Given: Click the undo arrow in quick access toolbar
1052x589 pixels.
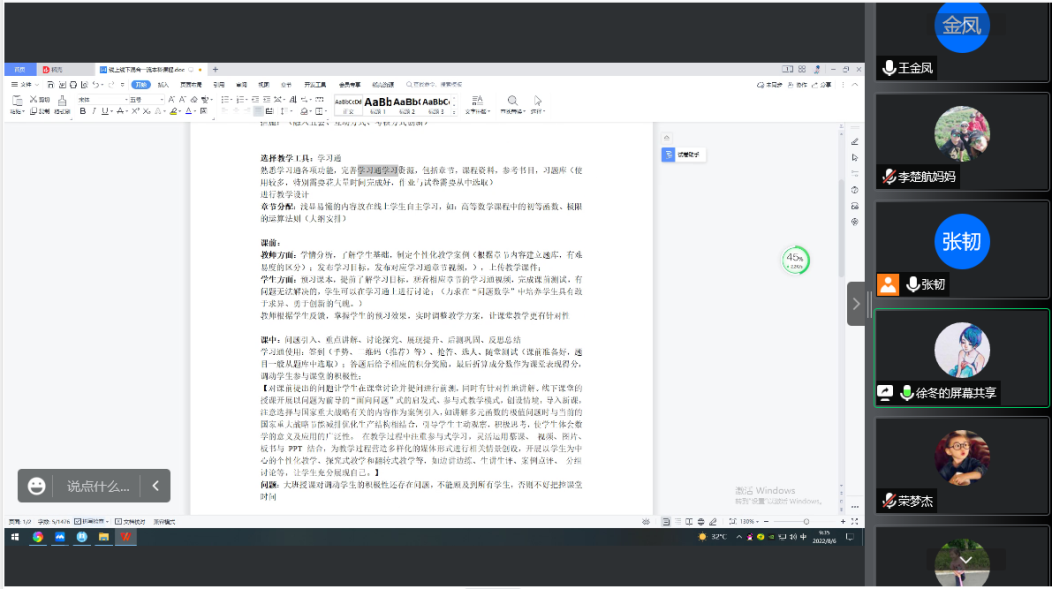Looking at the screenshot, I should (x=95, y=85).
